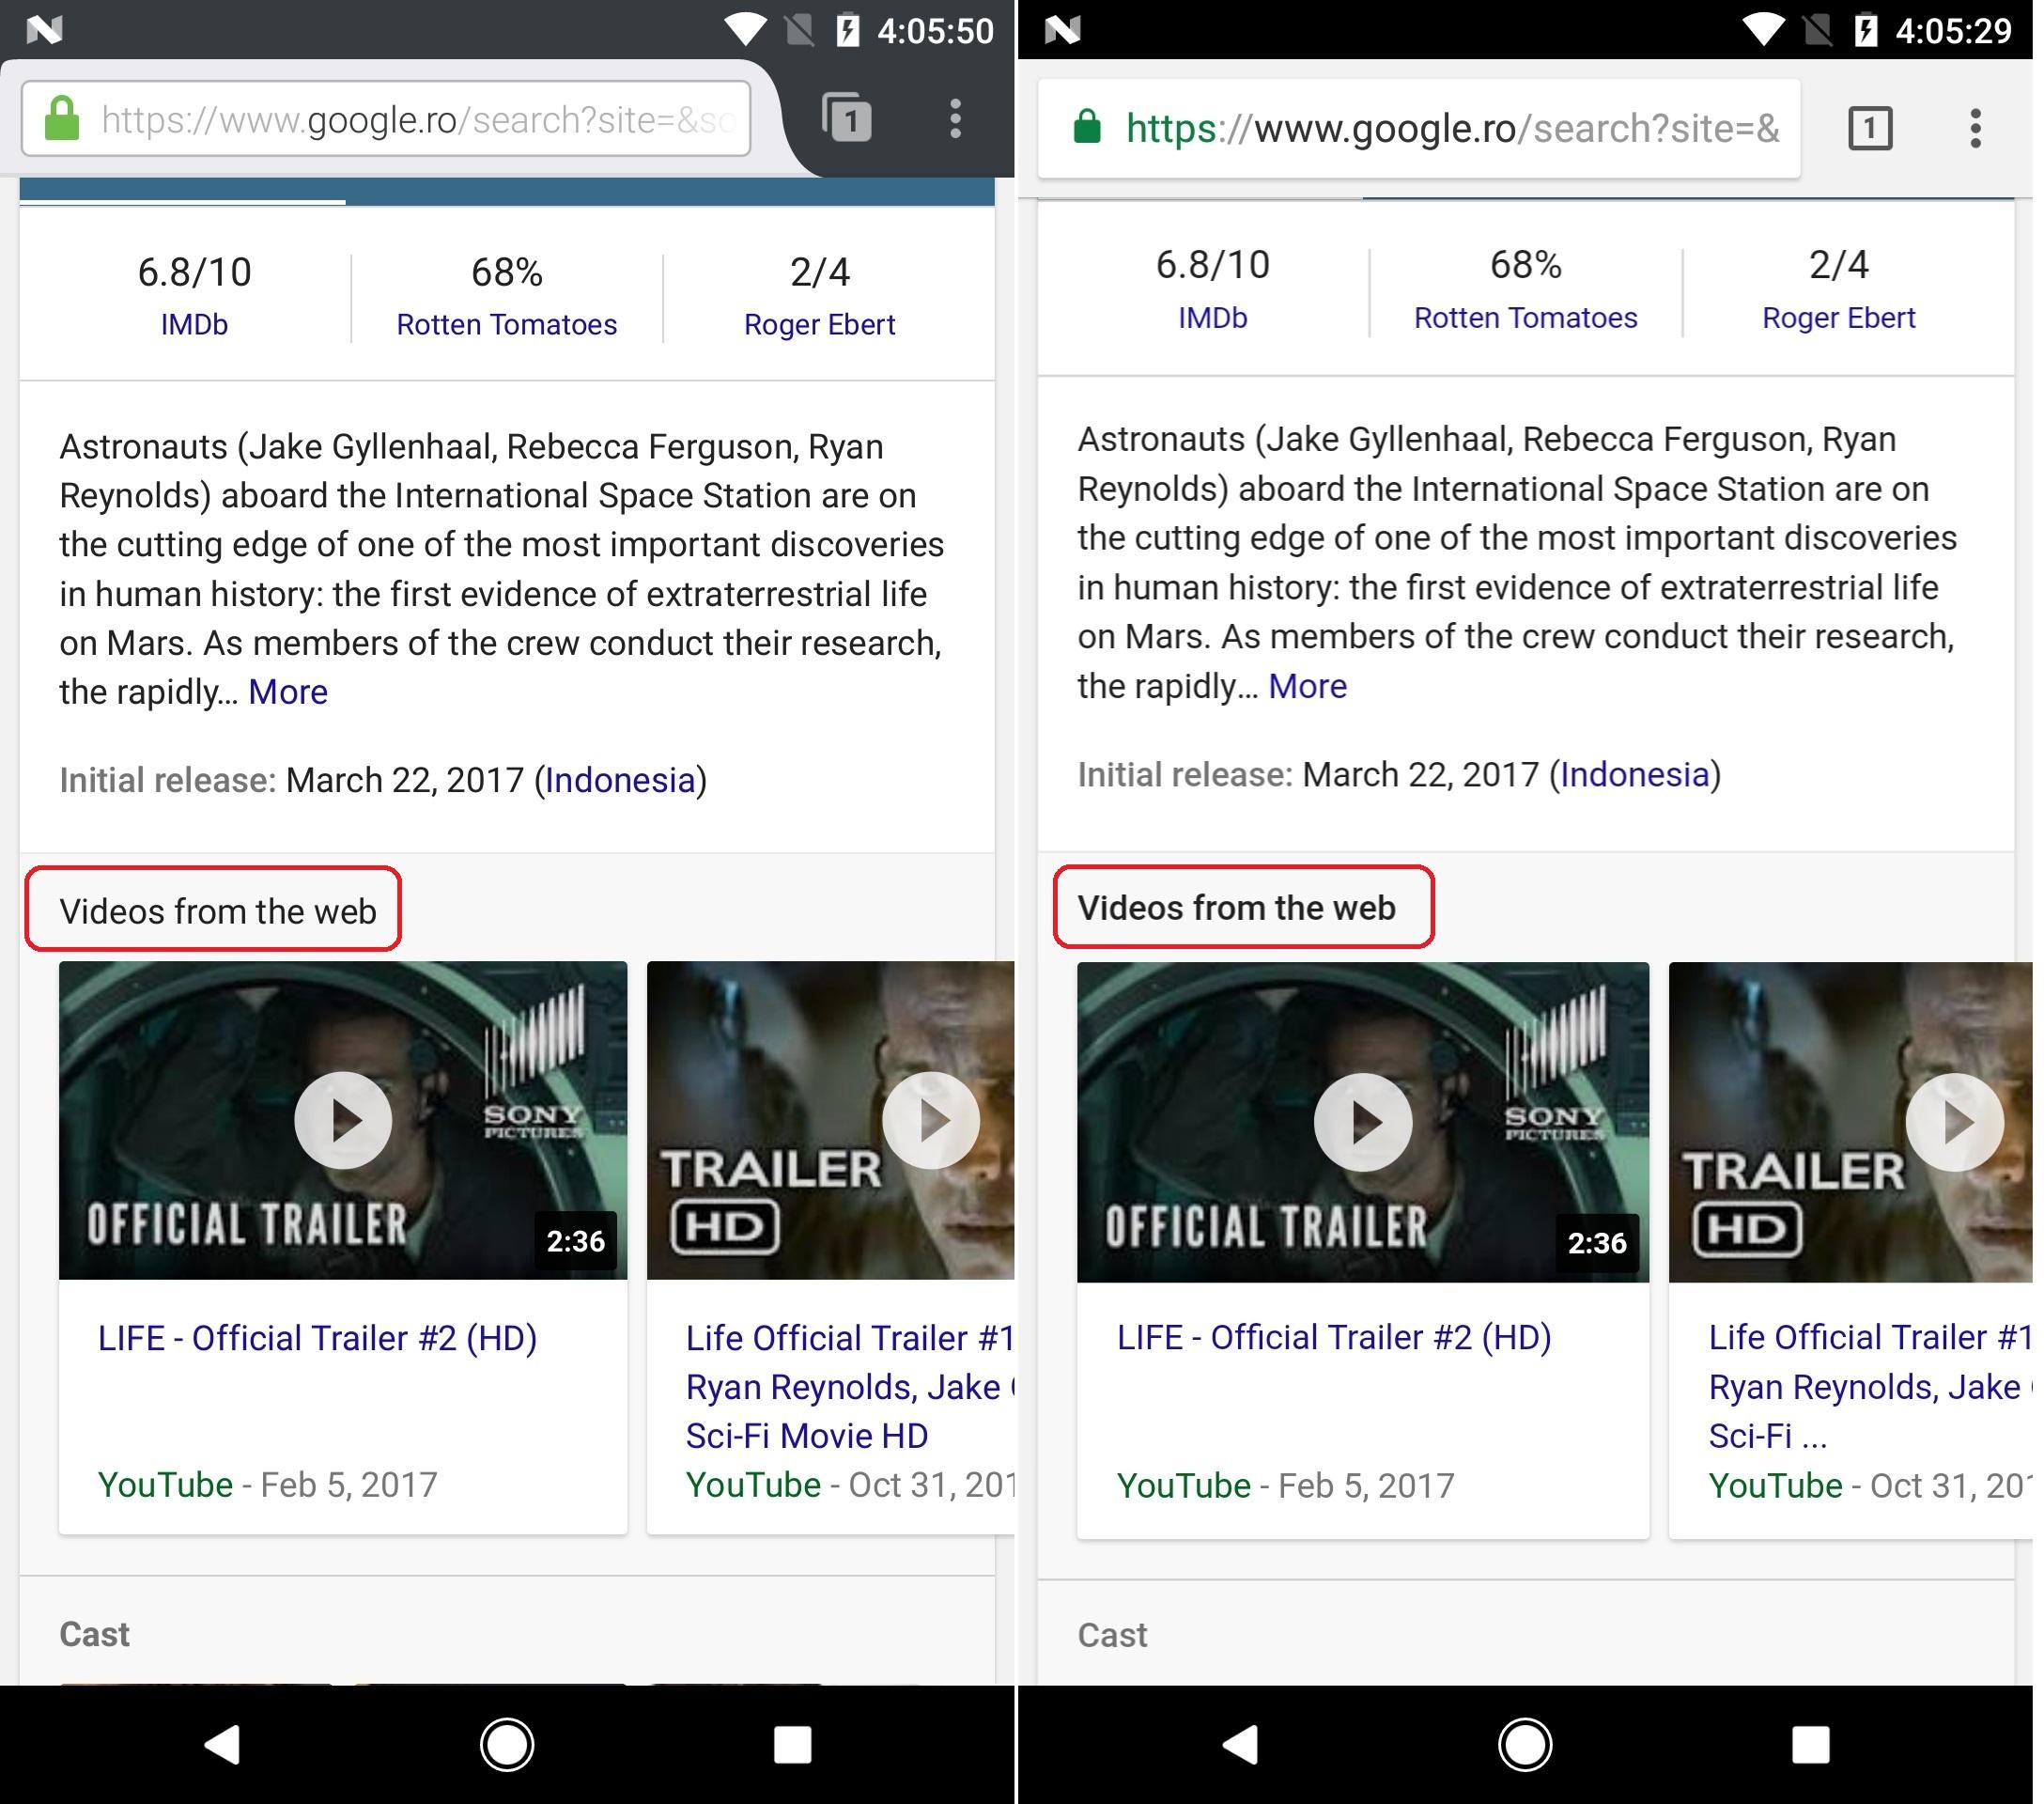Tap Android home button on right phone

click(x=1525, y=1745)
